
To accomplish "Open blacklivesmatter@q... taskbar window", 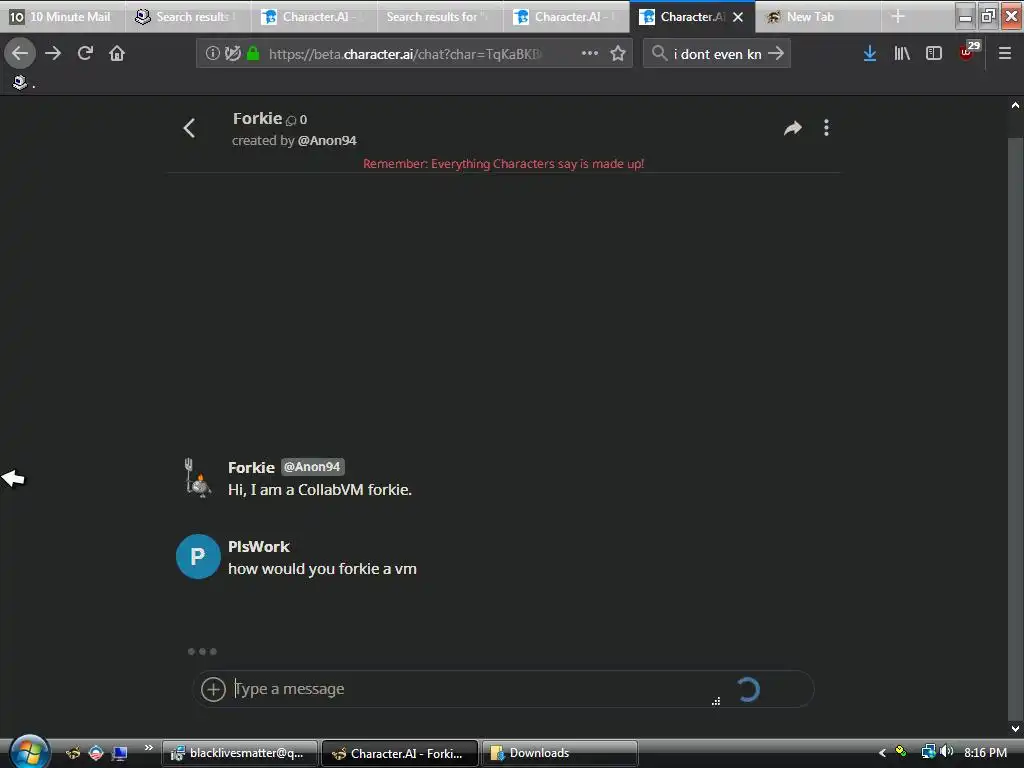I will point(240,753).
